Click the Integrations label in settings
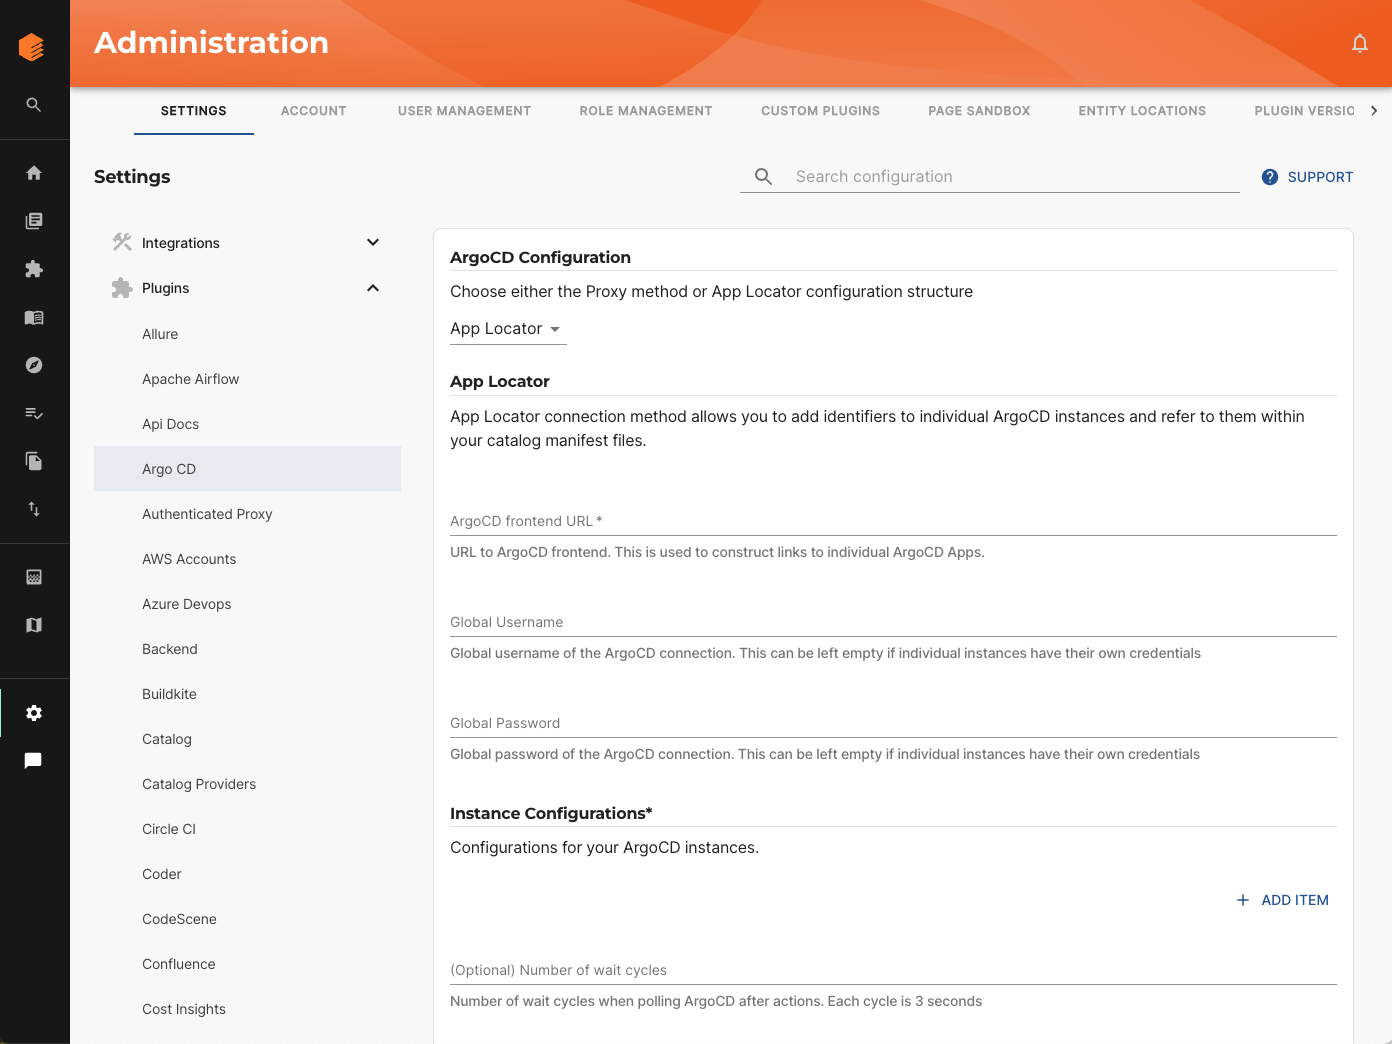The height and width of the screenshot is (1044, 1392). [181, 243]
